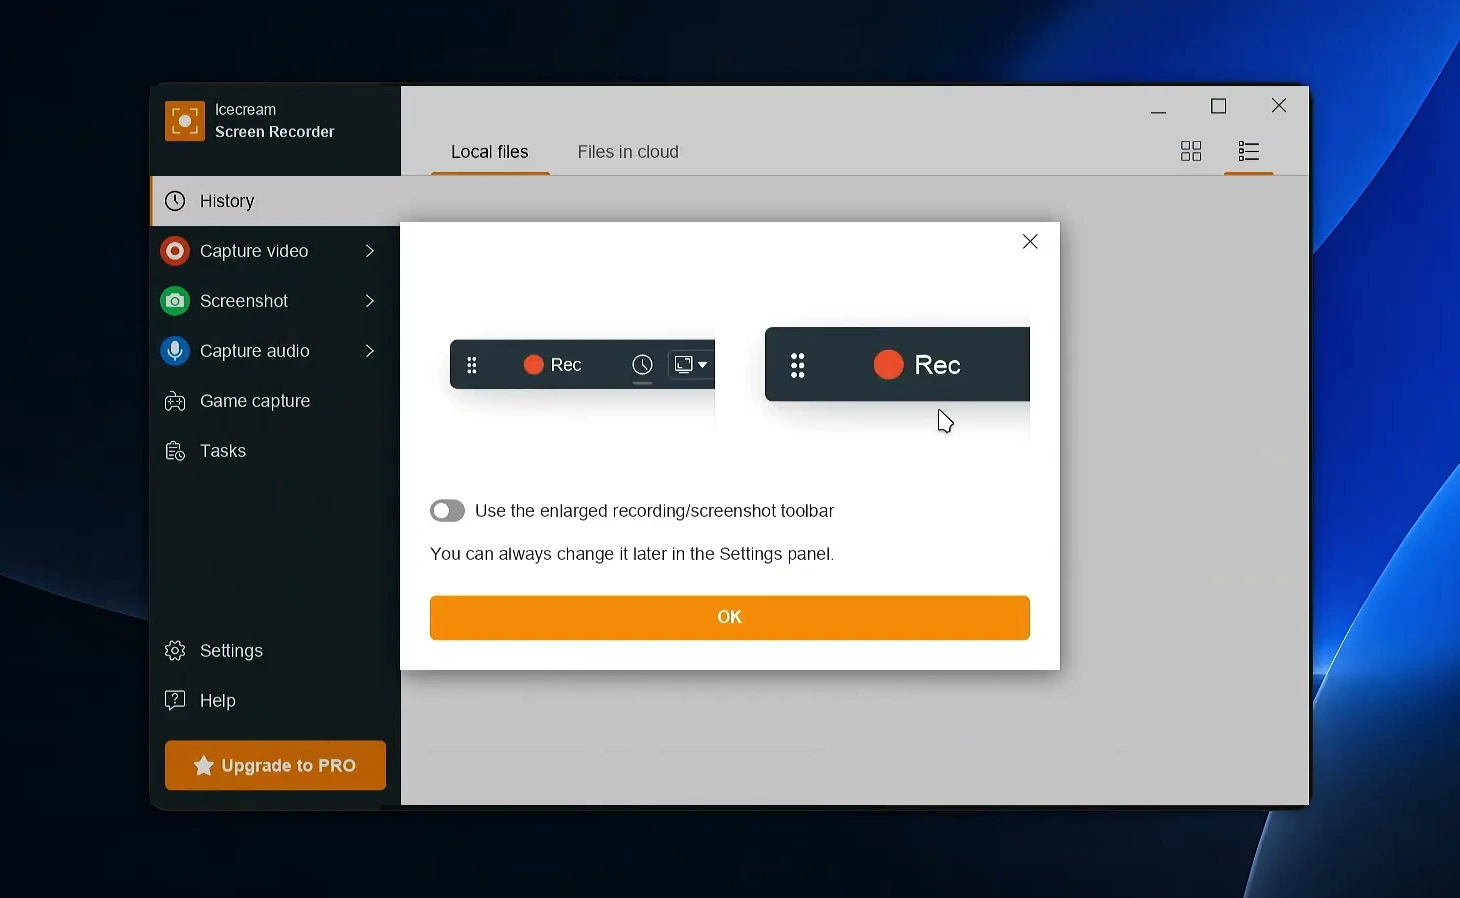Viewport: 1460px width, 898px height.
Task: Maximize the Icecream Screen Recorder window
Action: (x=1219, y=106)
